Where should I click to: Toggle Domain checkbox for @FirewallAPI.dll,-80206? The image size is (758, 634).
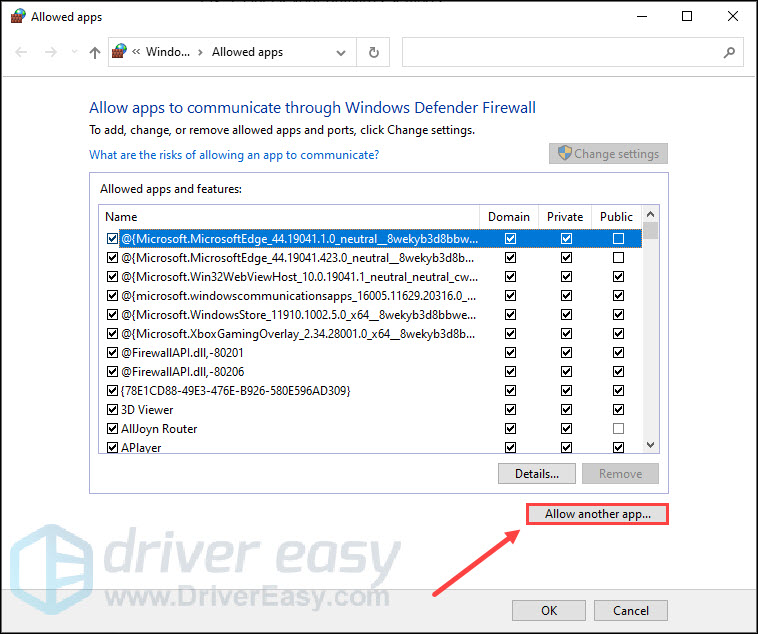tap(510, 371)
